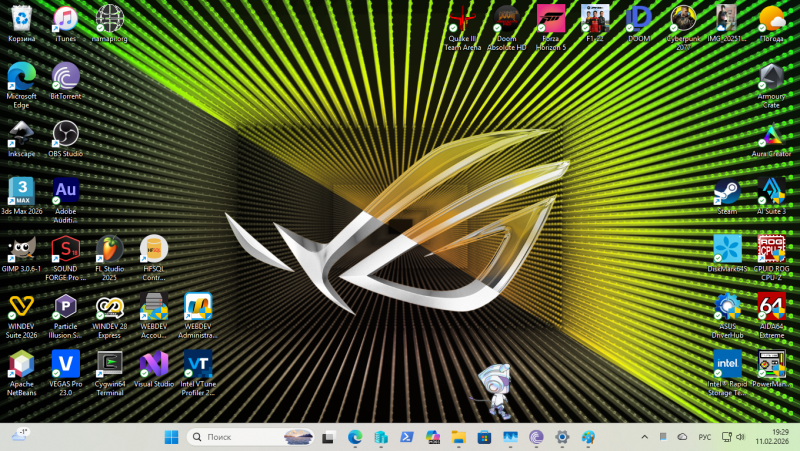Click the Visual Studio desktop icon
Viewport: 800px width, 451px height.
(154, 364)
